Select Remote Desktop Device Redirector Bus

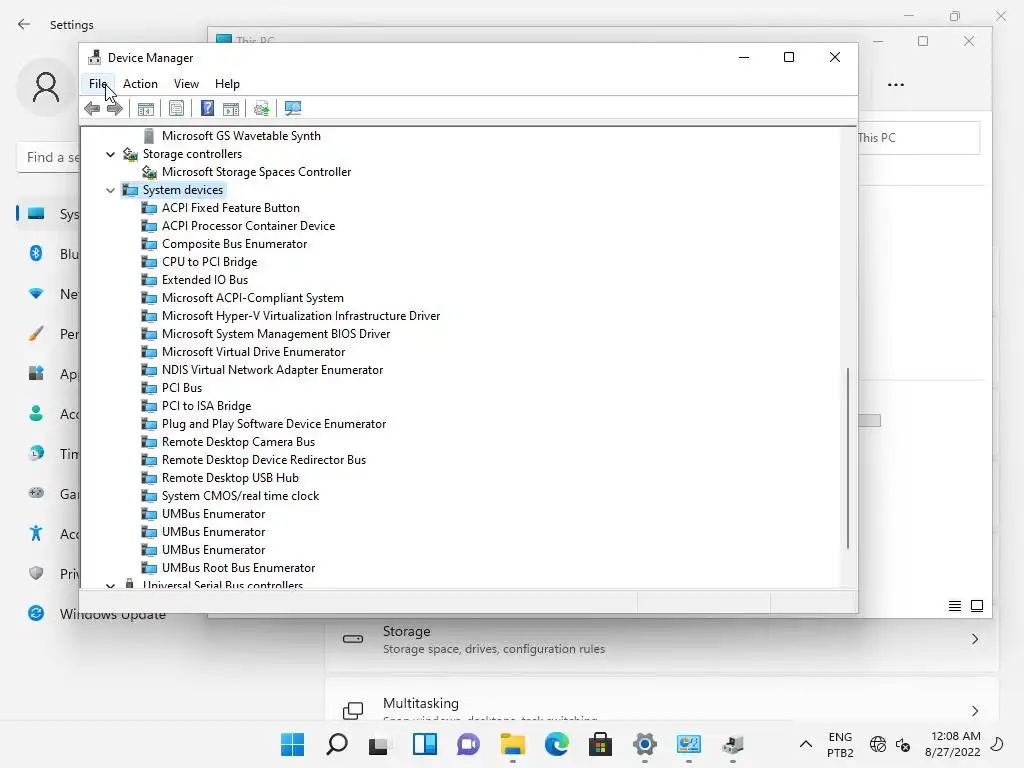click(264, 460)
